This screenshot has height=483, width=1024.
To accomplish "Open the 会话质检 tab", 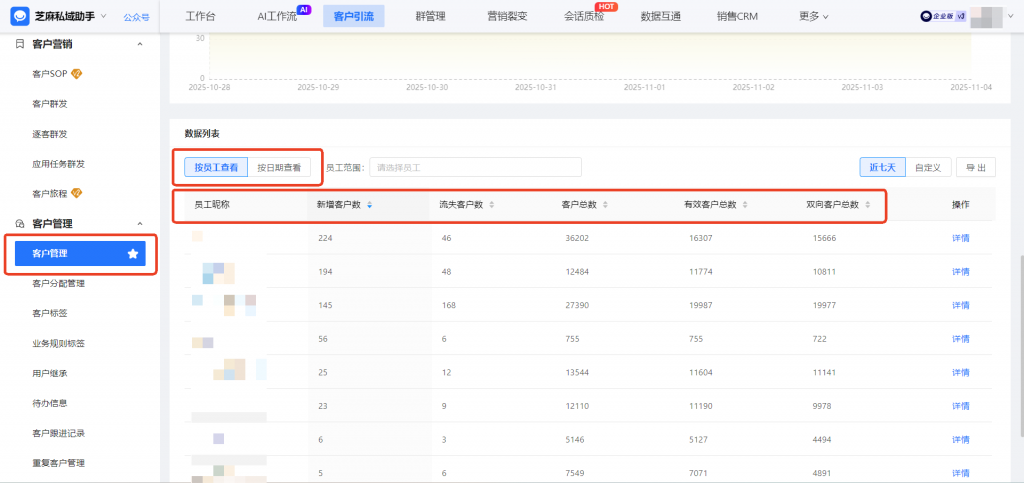I will 584,16.
